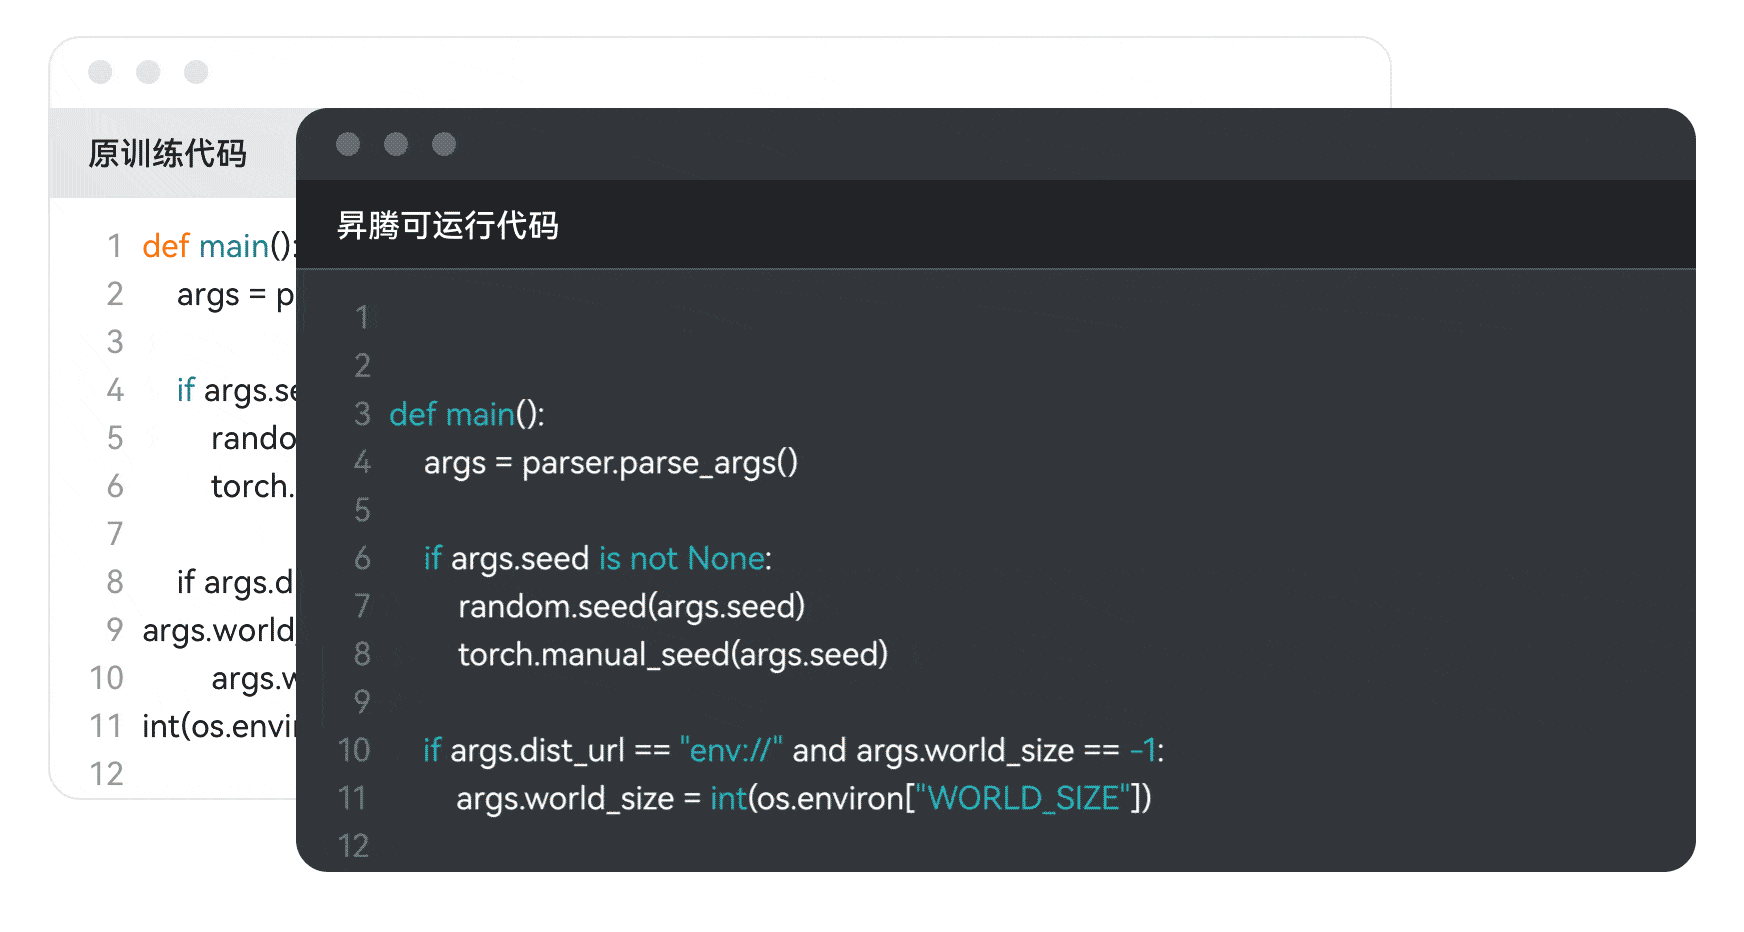The width and height of the screenshot is (1744, 932).
Task: Click the first window dot in dark window
Action: point(348,144)
